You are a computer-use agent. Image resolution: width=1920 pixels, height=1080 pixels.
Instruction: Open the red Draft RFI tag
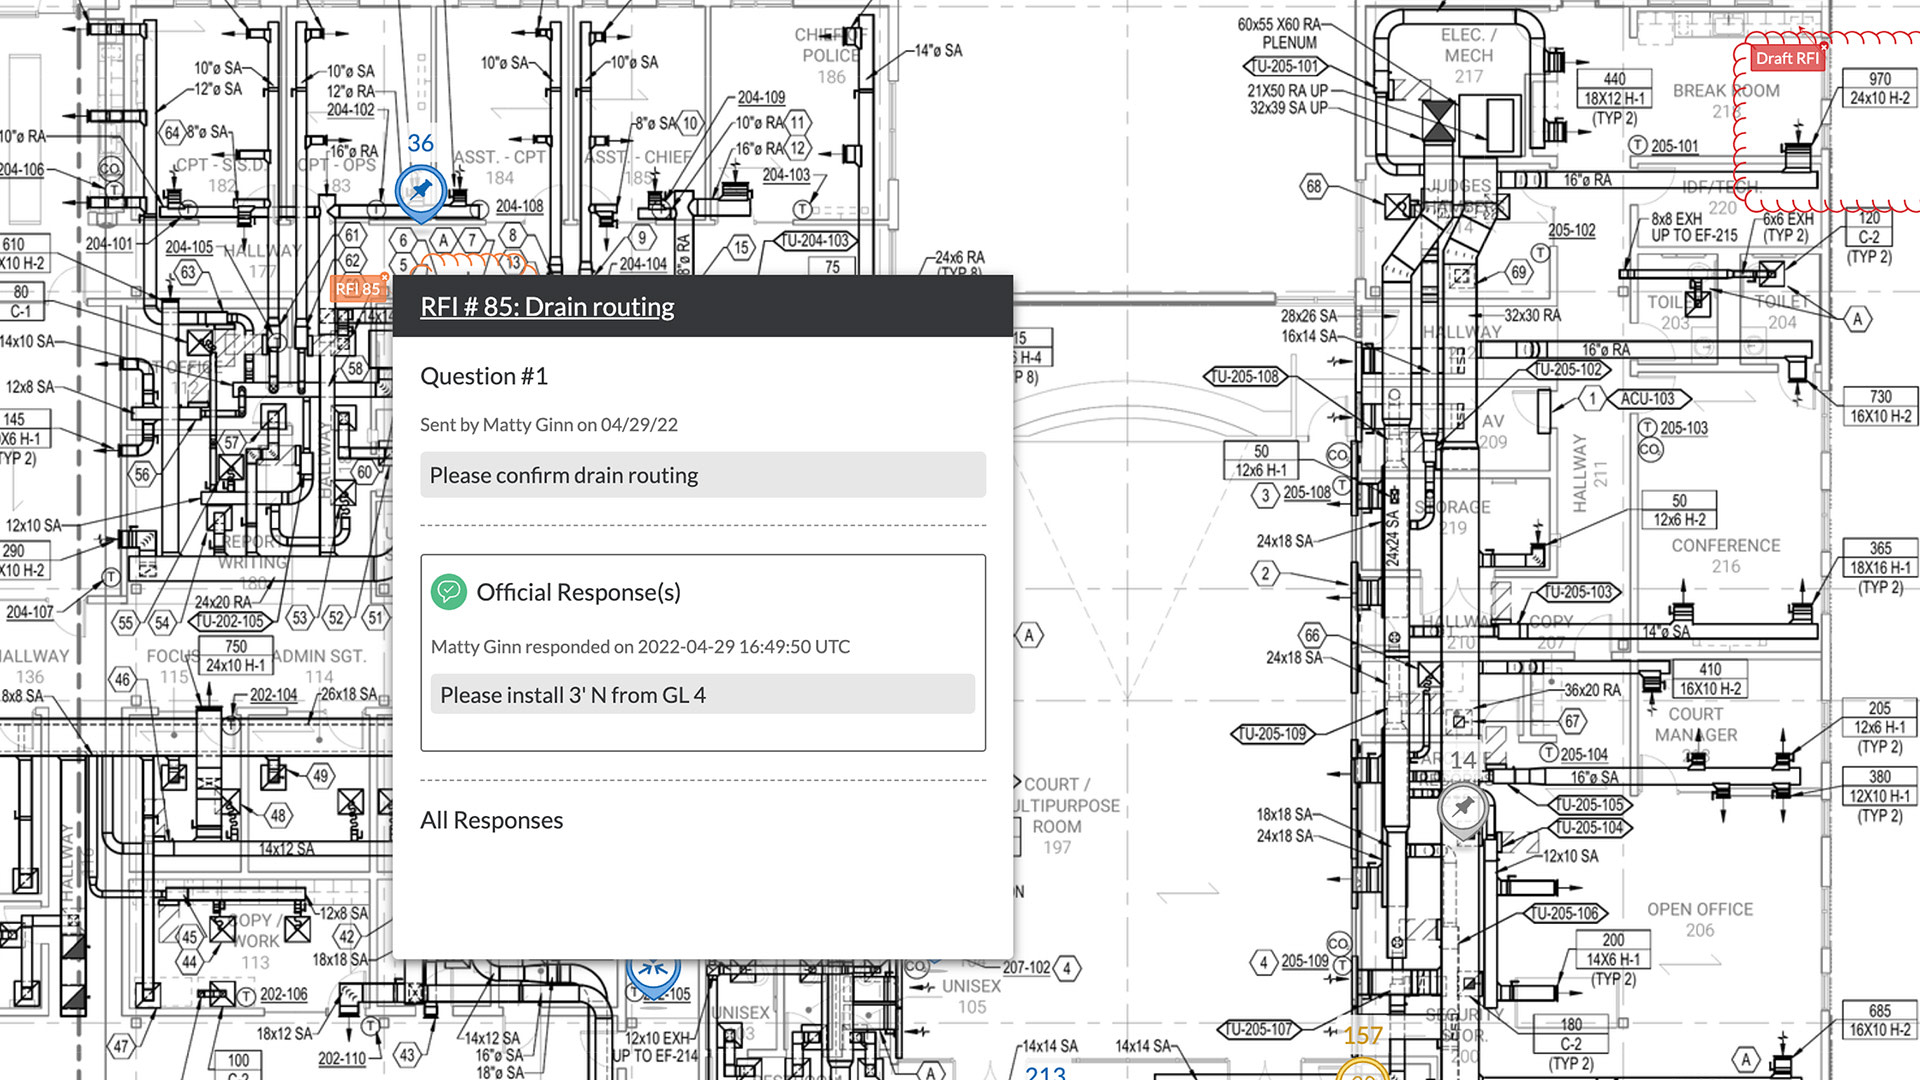(x=1785, y=59)
